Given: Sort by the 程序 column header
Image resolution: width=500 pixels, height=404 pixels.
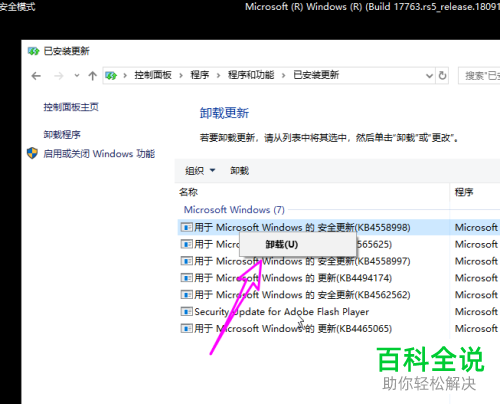Looking at the screenshot, I should [x=464, y=192].
